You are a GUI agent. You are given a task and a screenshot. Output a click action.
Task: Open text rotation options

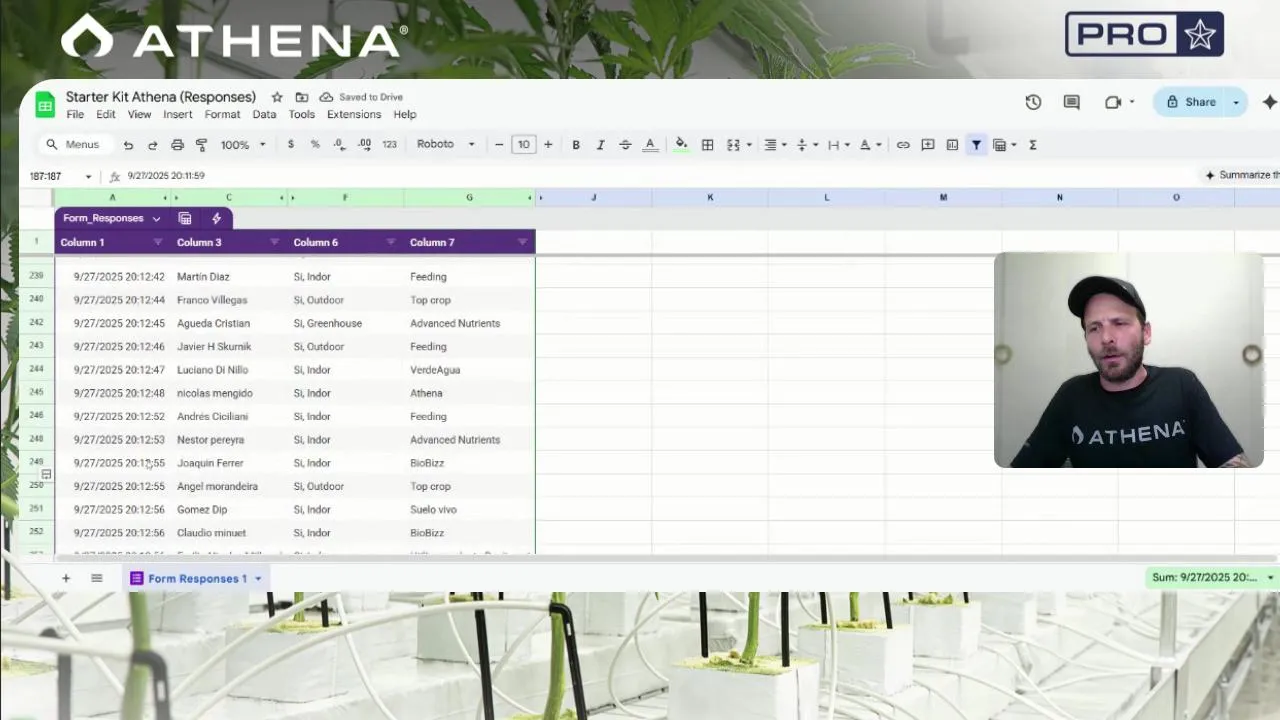click(x=870, y=145)
